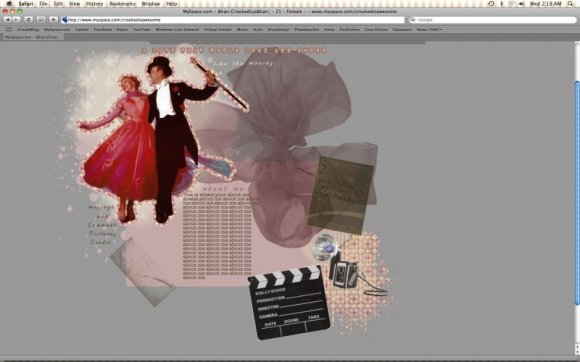Open the Safari menu

pyautogui.click(x=26, y=4)
